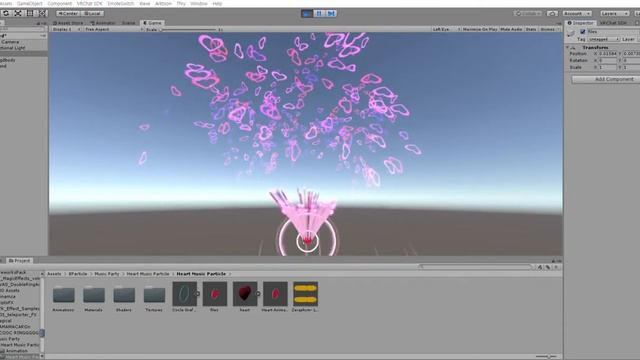The image size is (640, 360).
Task: Click the Step frame button
Action: (331, 13)
